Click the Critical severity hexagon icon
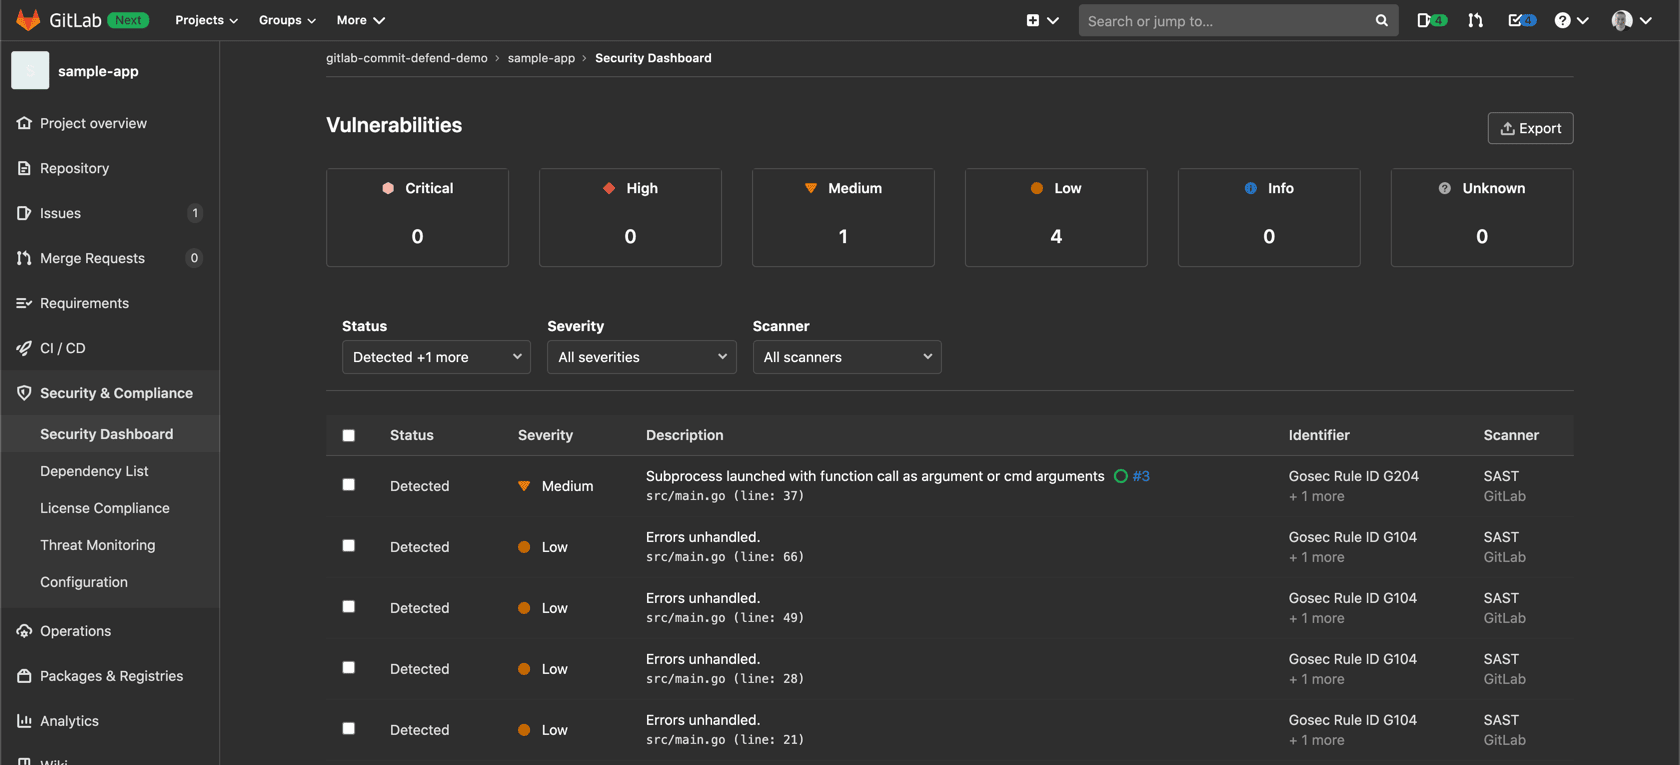 [388, 188]
